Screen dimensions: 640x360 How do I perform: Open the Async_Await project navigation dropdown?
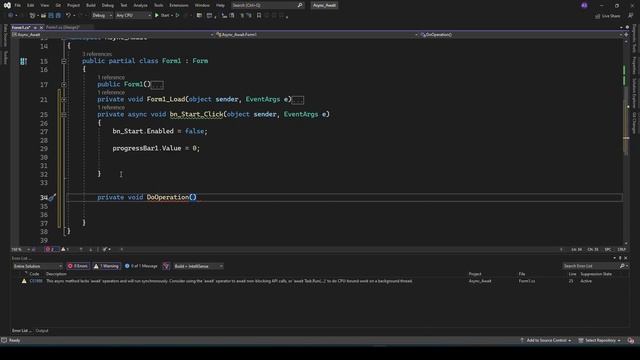[x=113, y=35]
